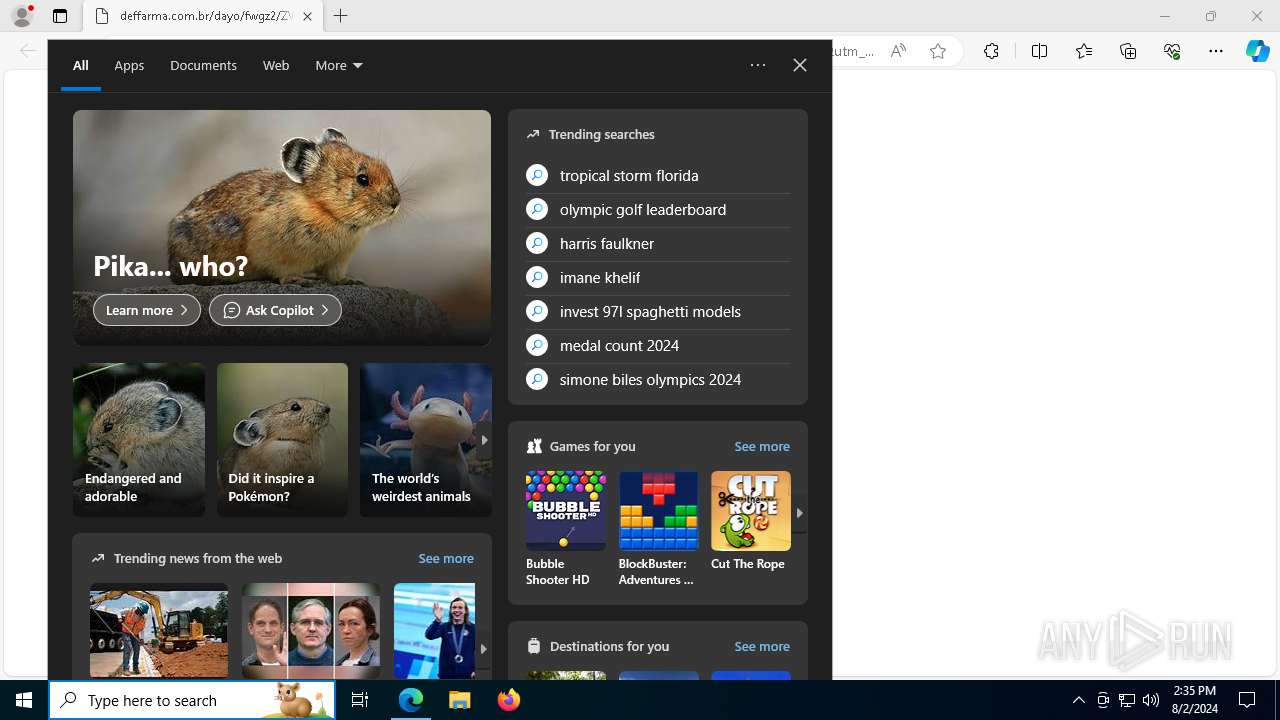
Task: Open BlockBuster Adventures game tile
Action: [x=658, y=529]
